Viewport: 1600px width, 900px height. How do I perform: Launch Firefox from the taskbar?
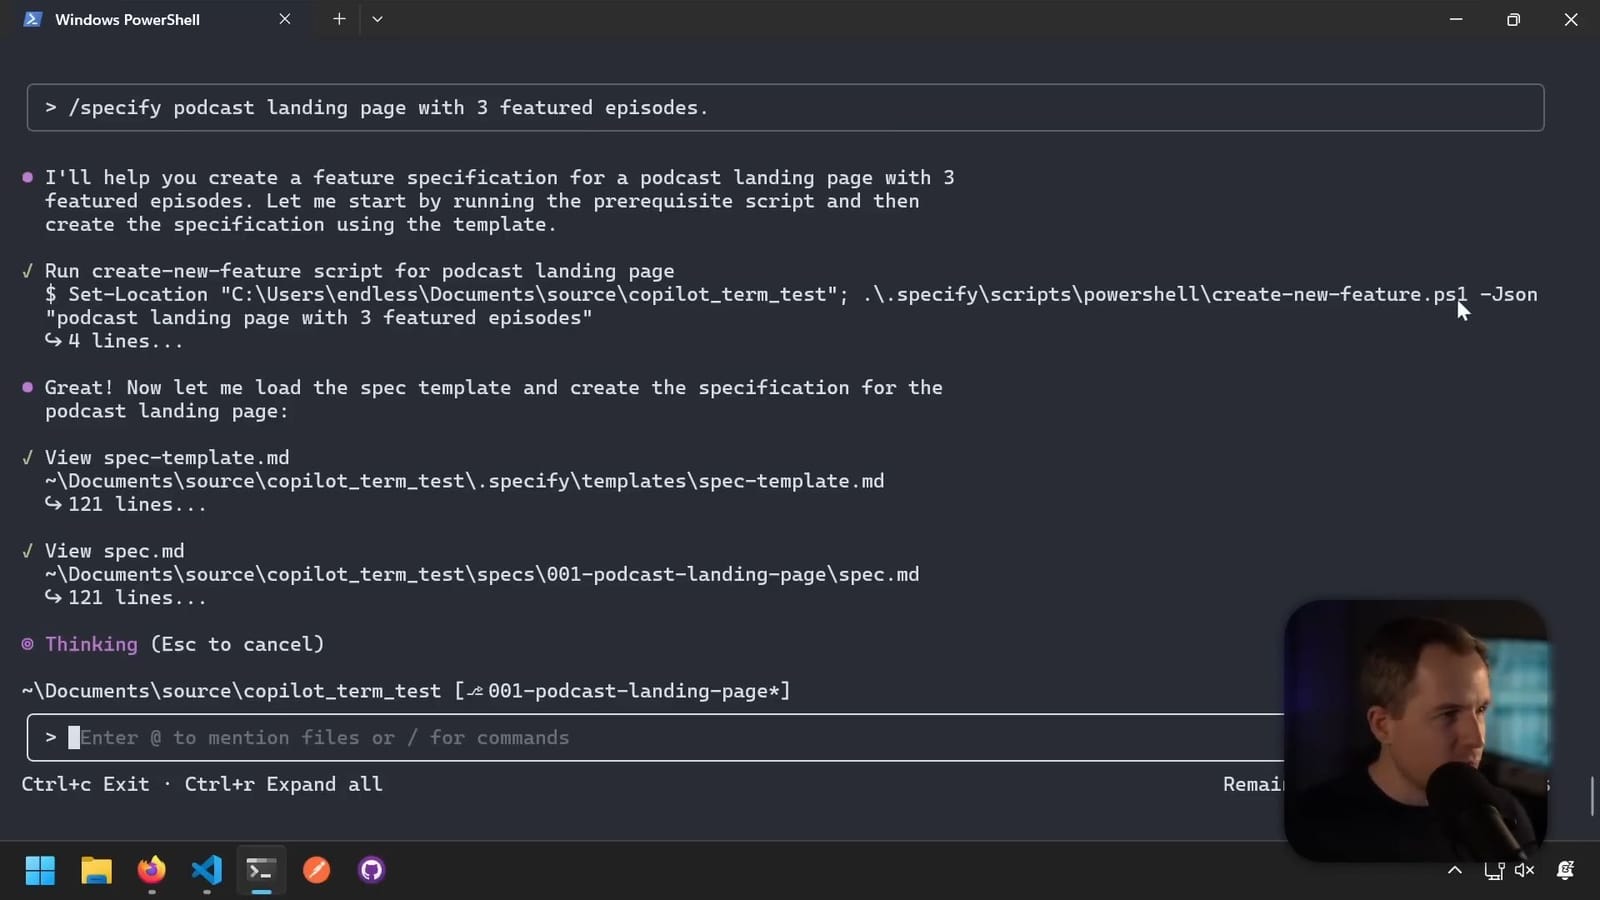pos(151,870)
